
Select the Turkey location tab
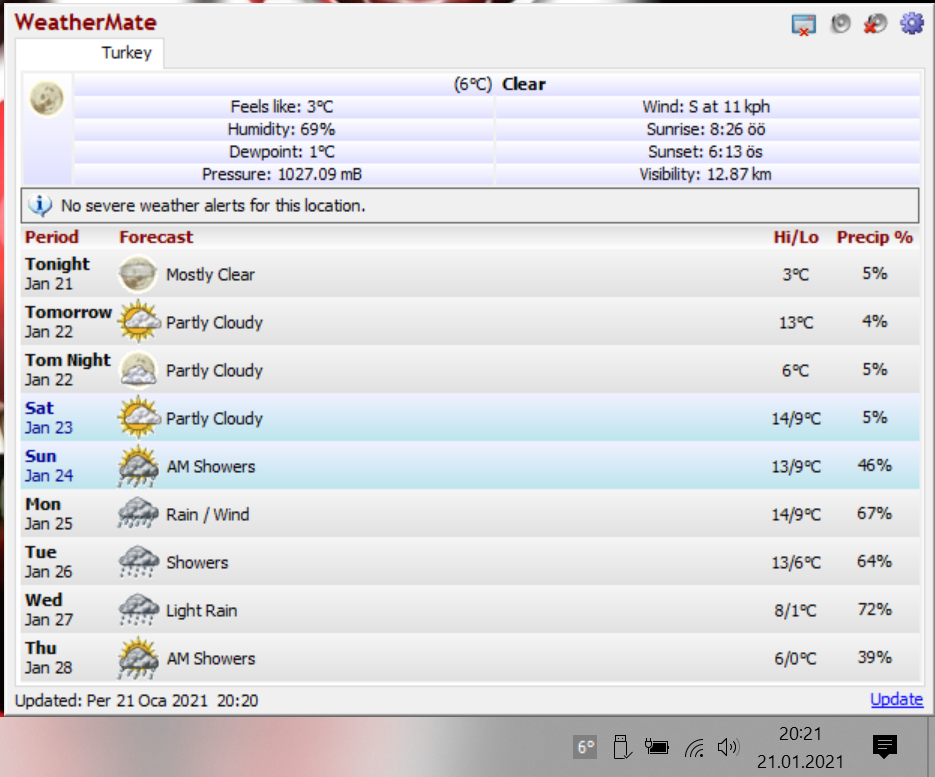click(89, 53)
